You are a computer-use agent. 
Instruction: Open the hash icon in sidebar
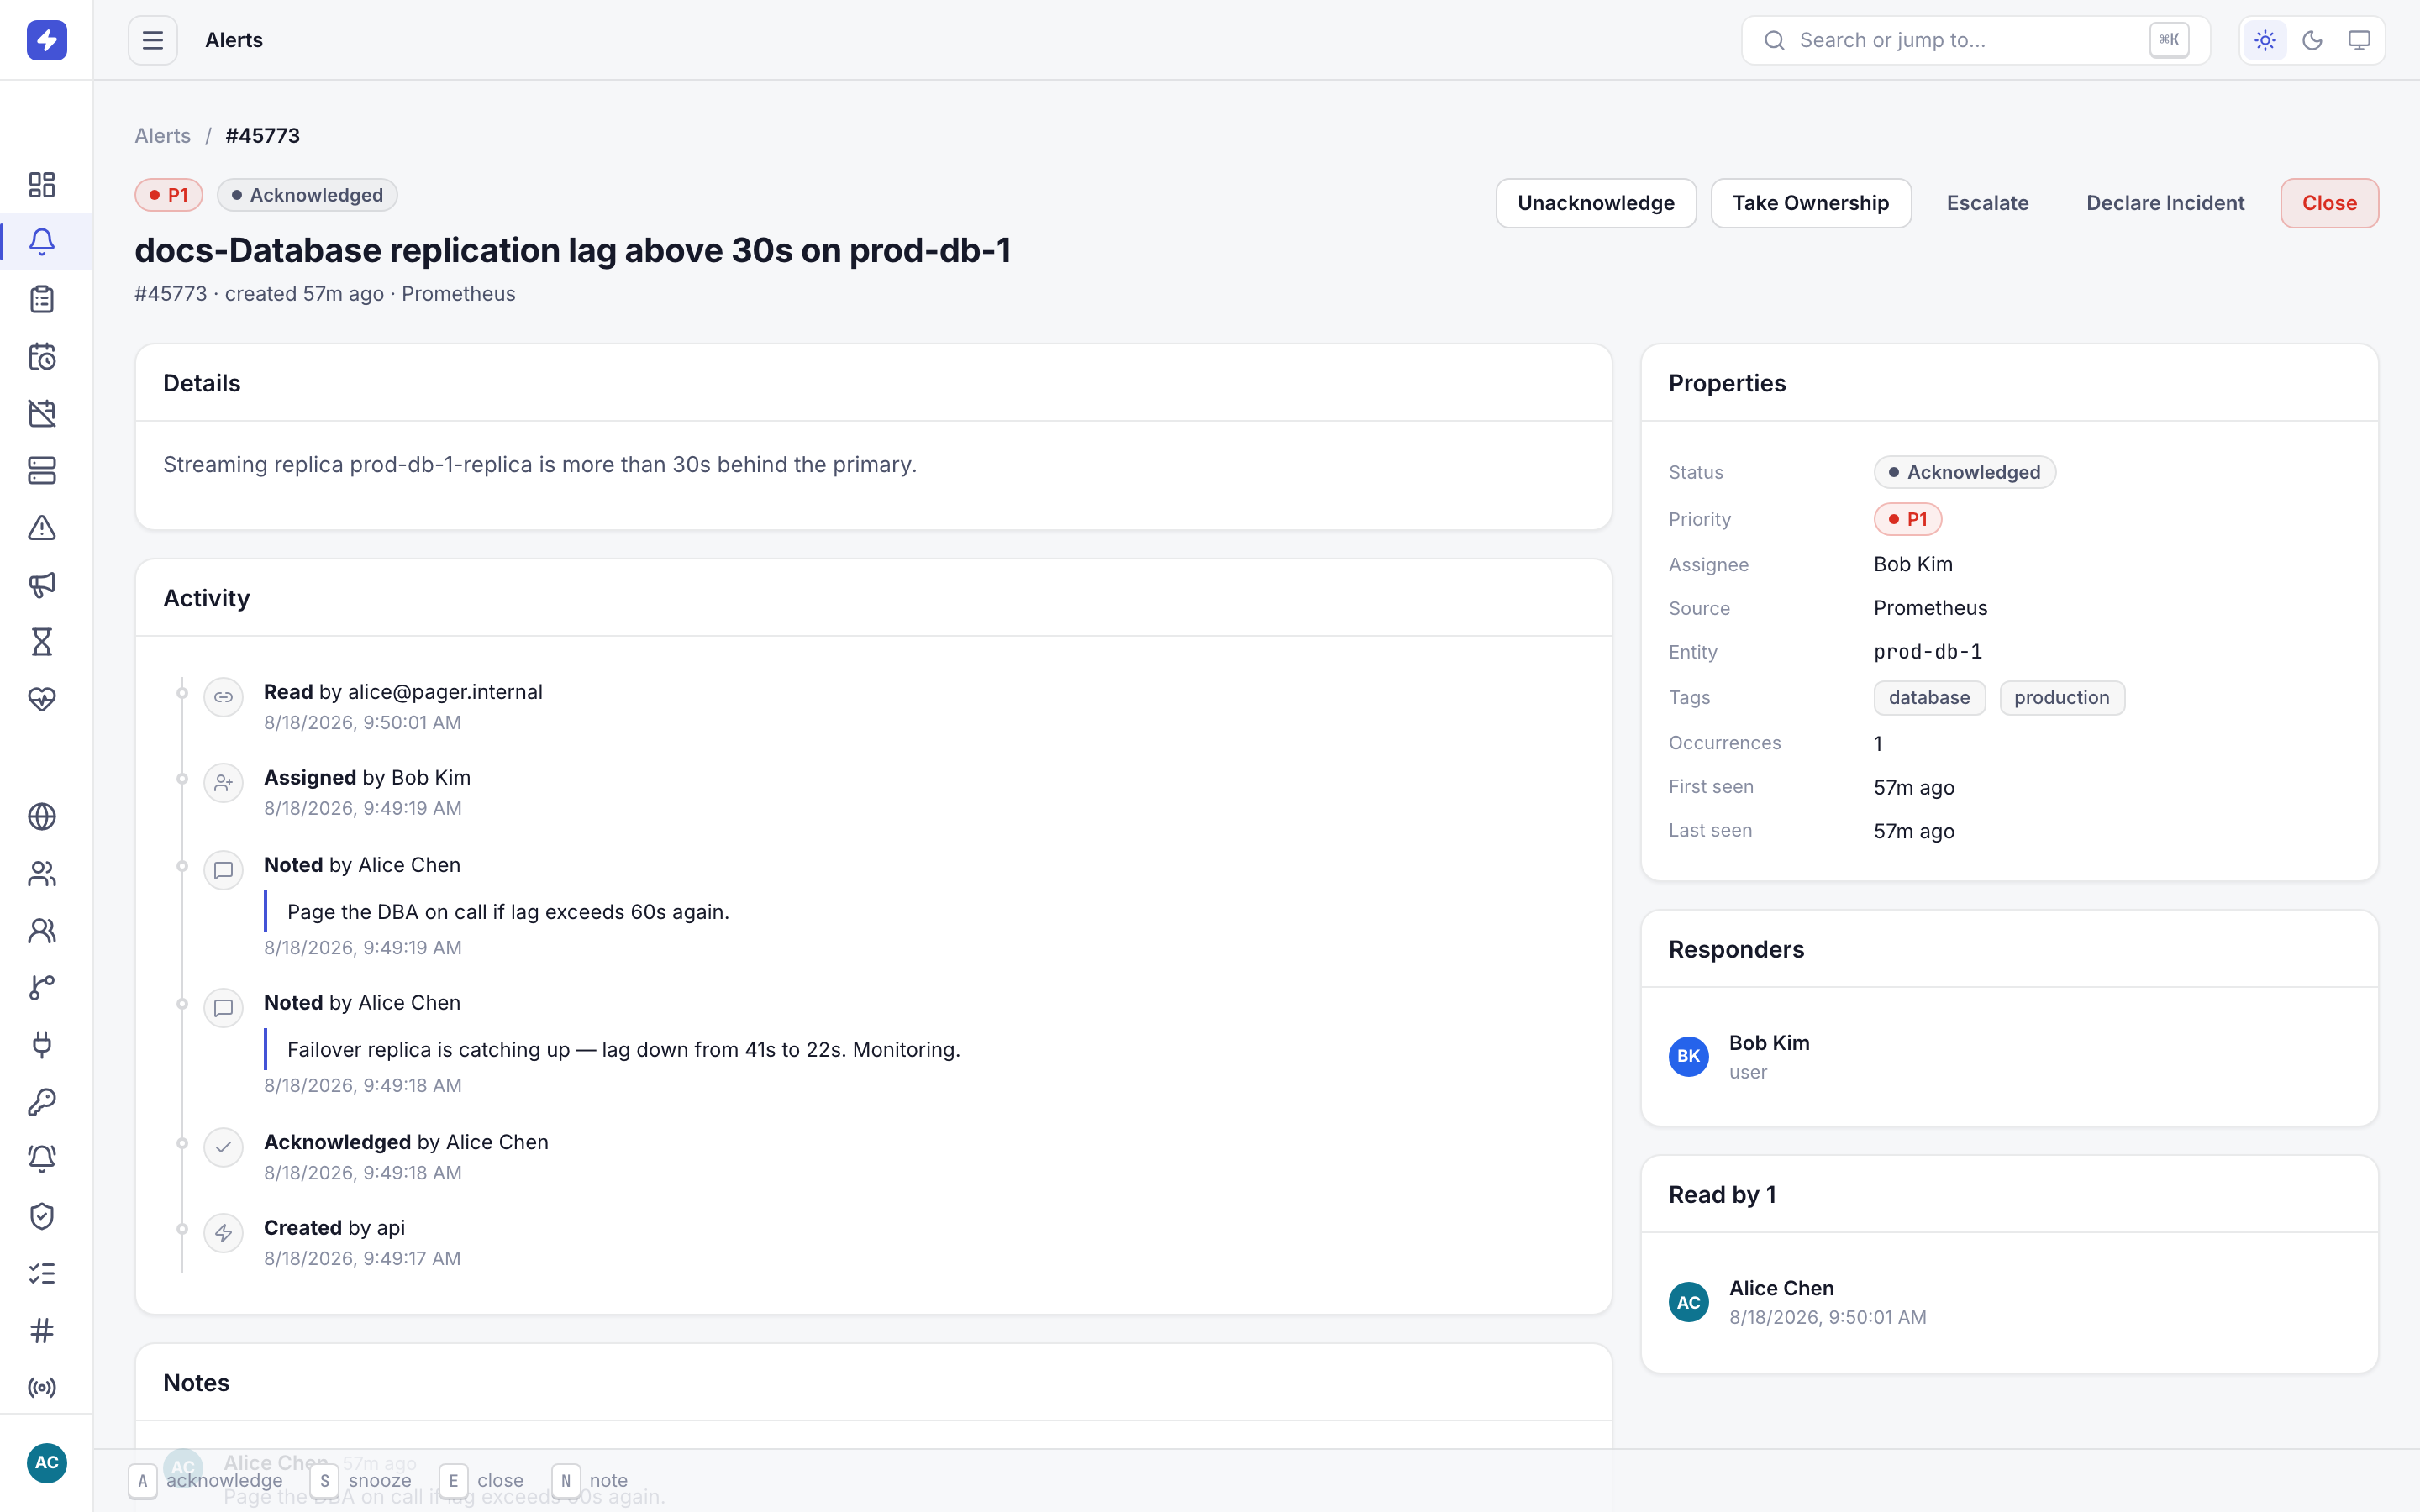pos(42,1330)
